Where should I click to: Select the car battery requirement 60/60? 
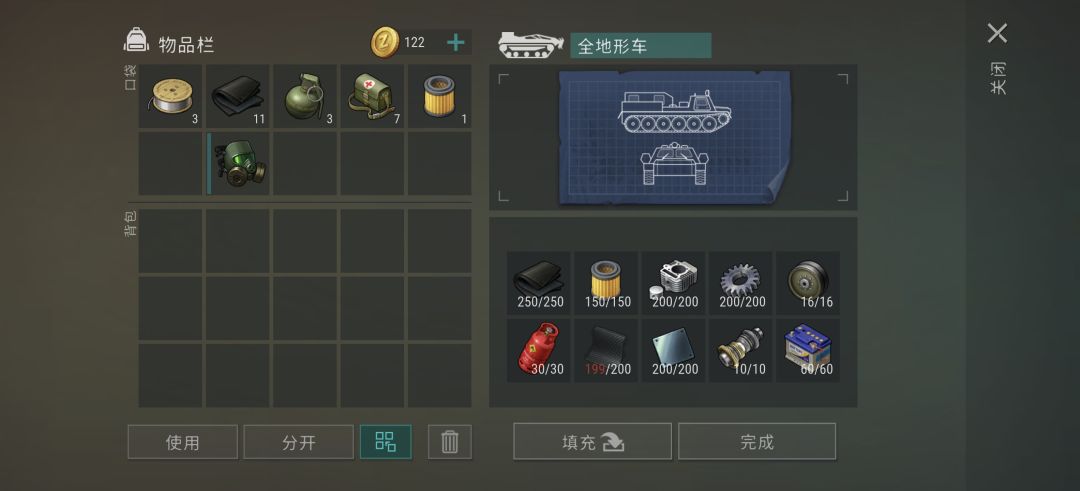tap(808, 351)
